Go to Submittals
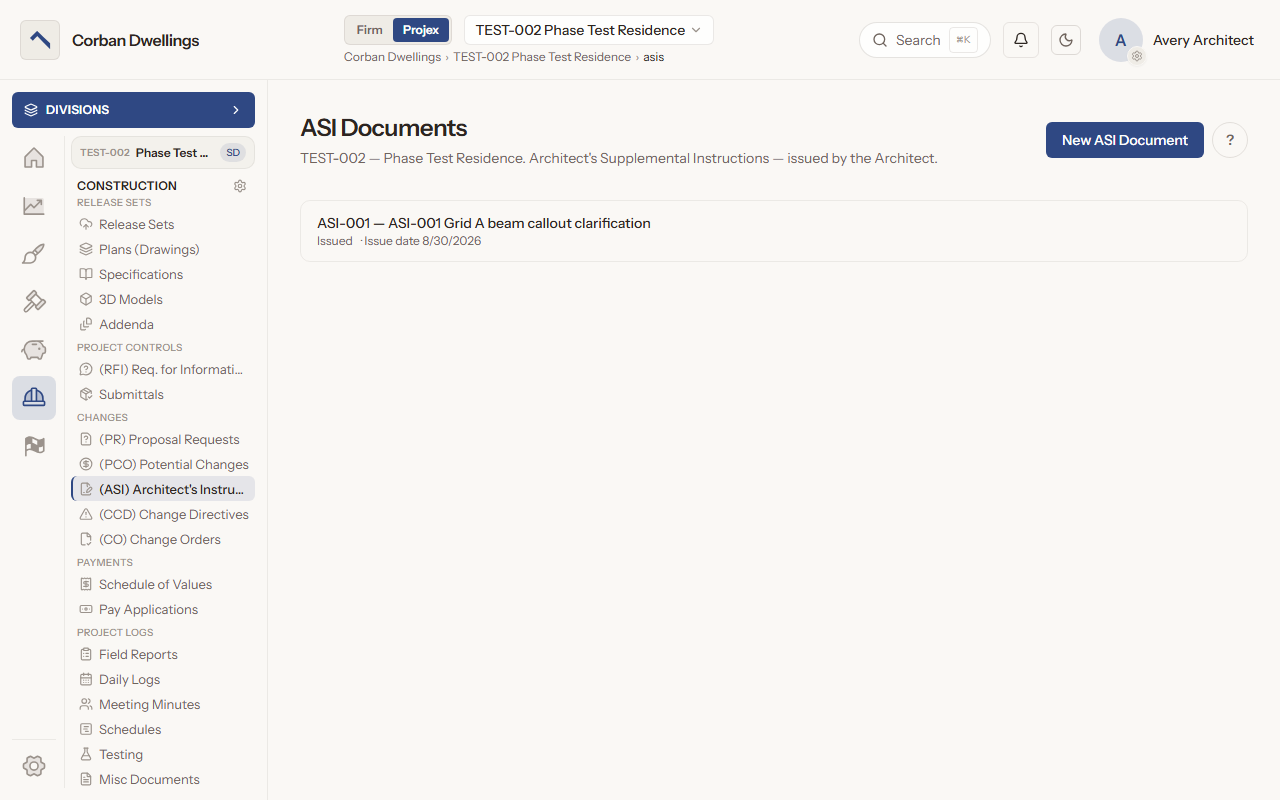1280x800 pixels. pos(163,395)
